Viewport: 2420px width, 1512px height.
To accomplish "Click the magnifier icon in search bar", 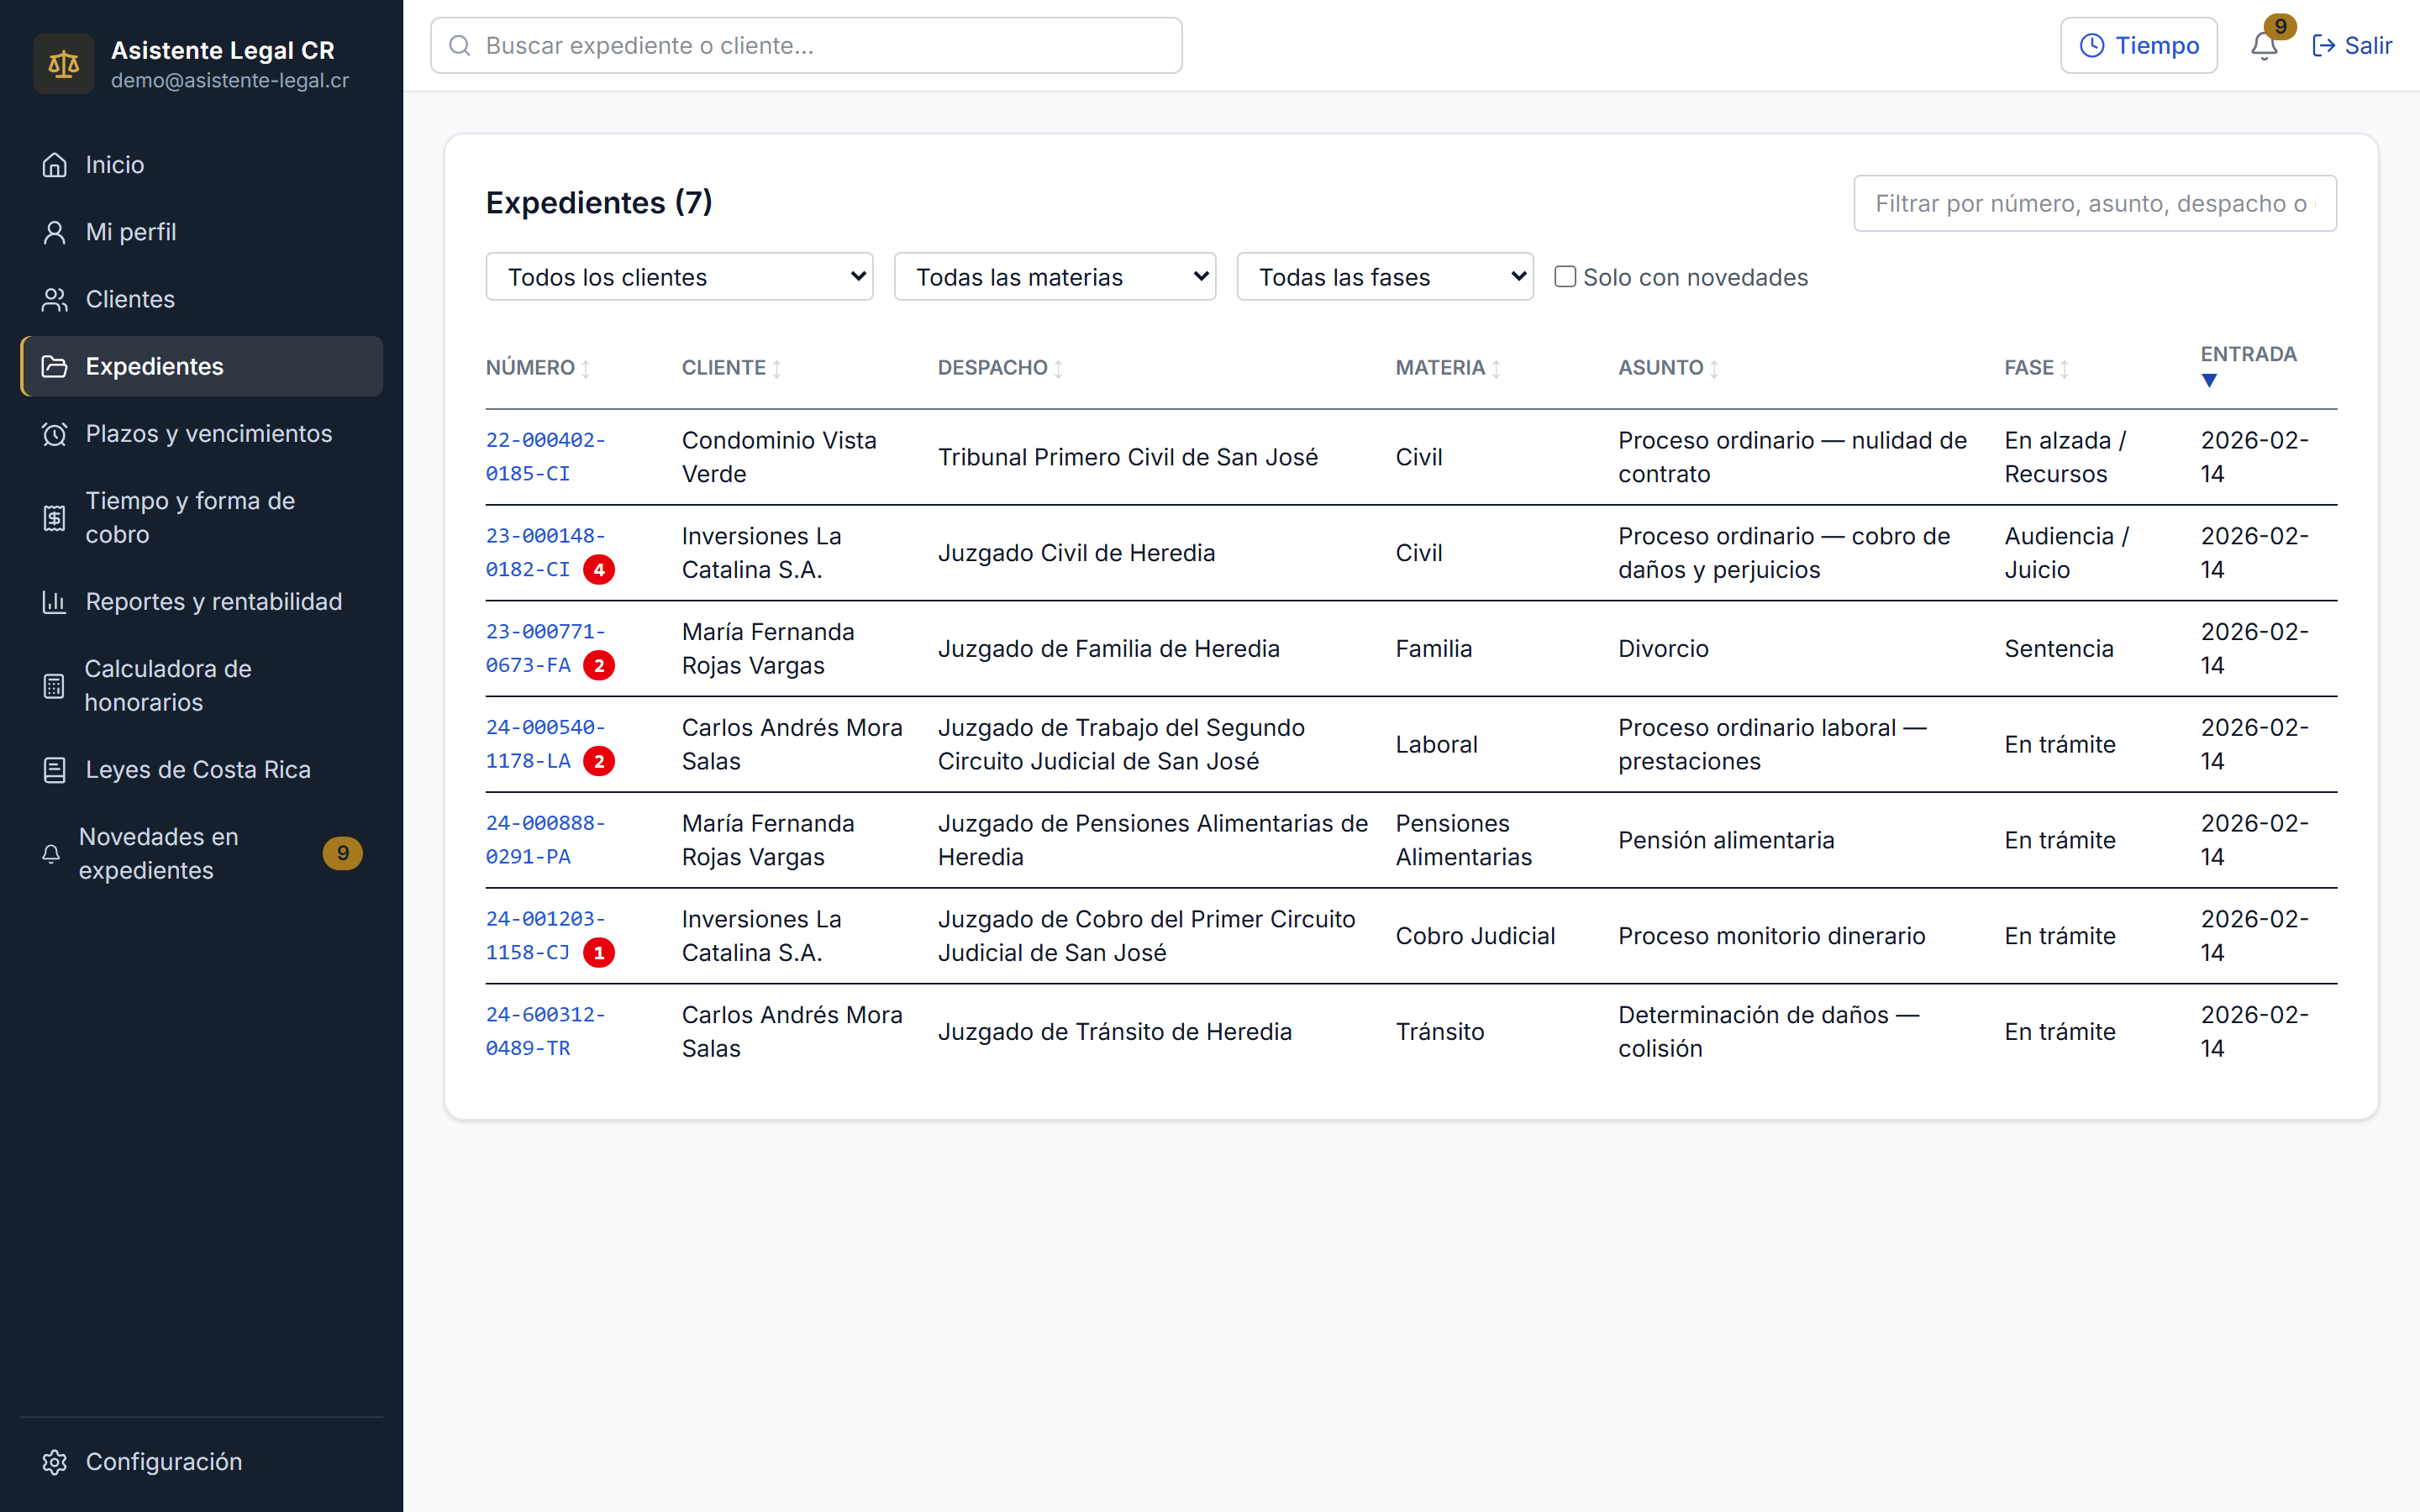I will pos(460,45).
